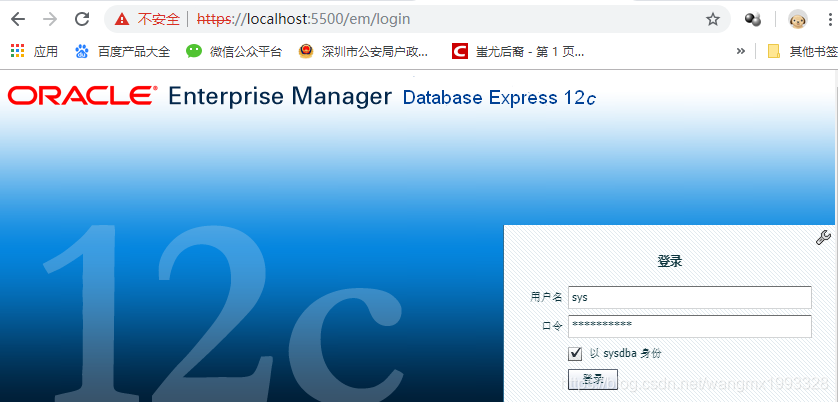Click the red not-secure warning triangle

click(122, 20)
